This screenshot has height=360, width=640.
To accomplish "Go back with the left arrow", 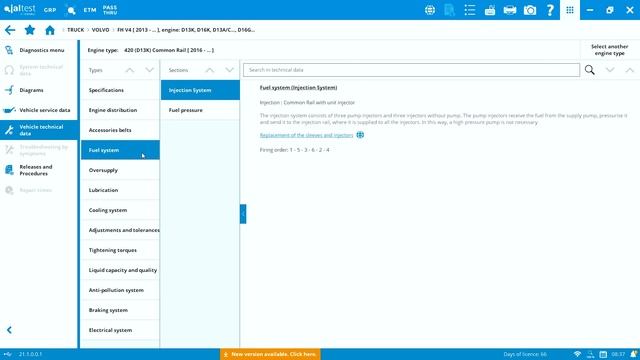I will (x=10, y=30).
